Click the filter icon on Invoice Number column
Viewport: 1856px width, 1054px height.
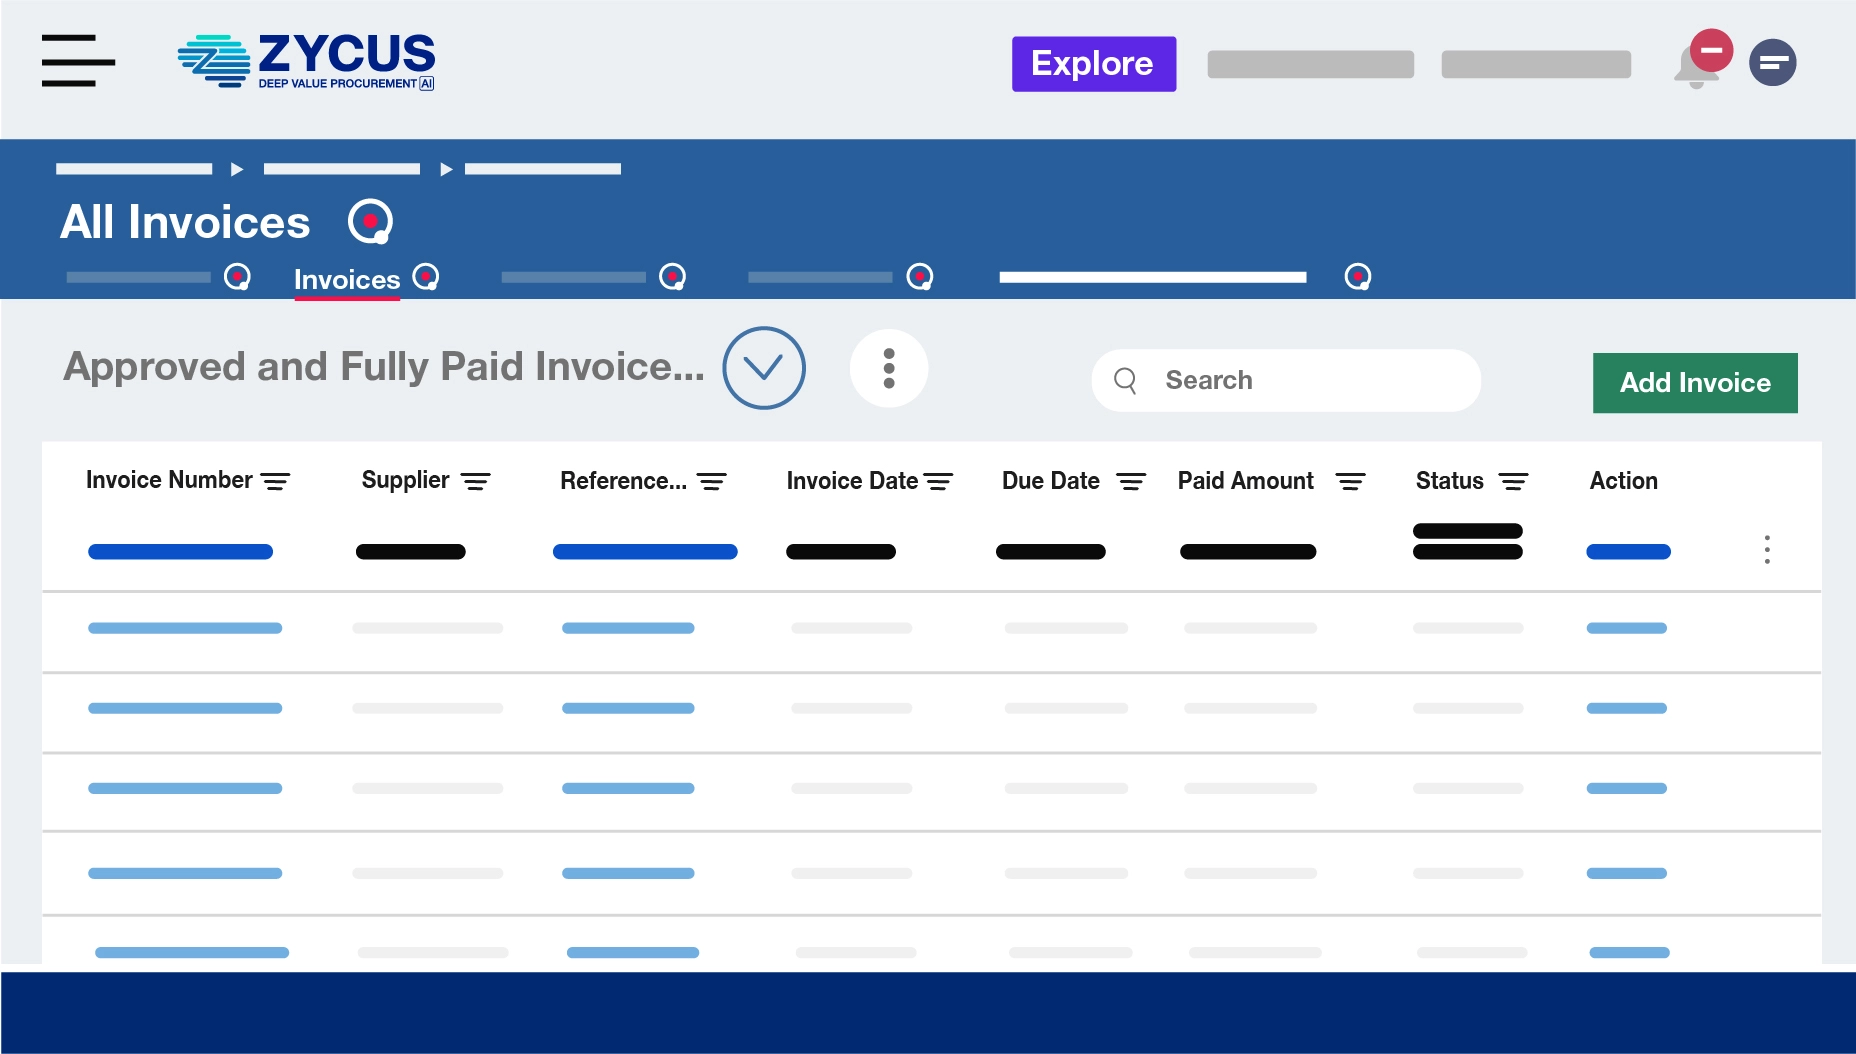click(x=275, y=482)
